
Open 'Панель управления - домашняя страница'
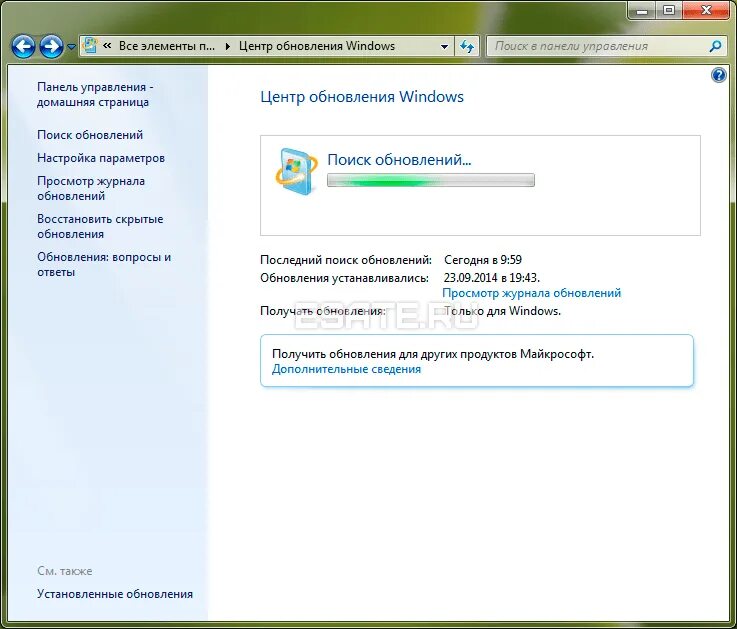(95, 94)
